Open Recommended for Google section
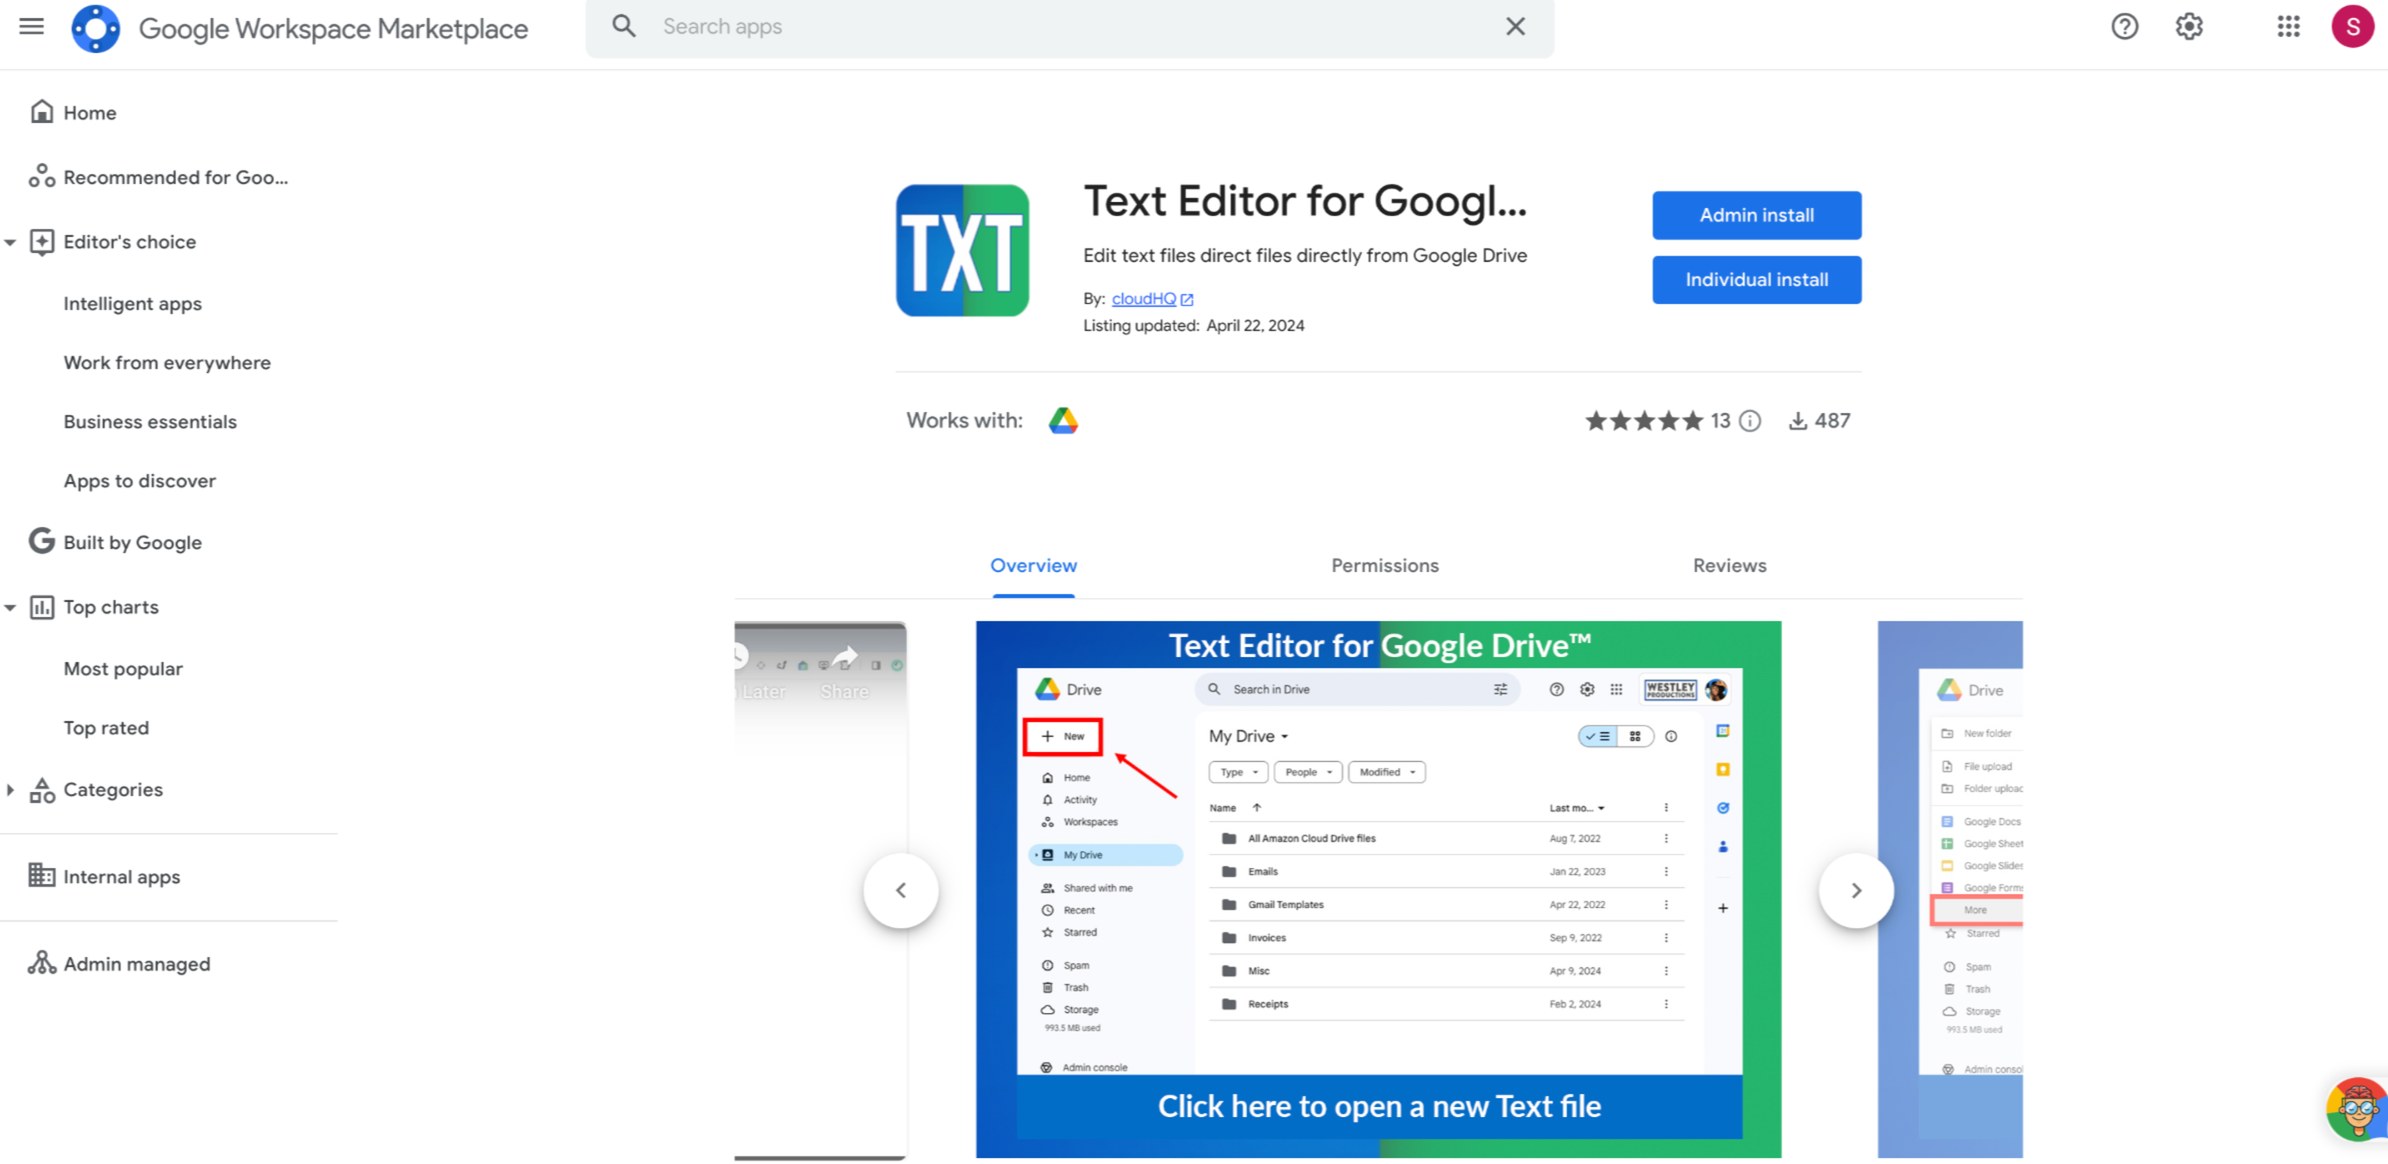 point(175,177)
